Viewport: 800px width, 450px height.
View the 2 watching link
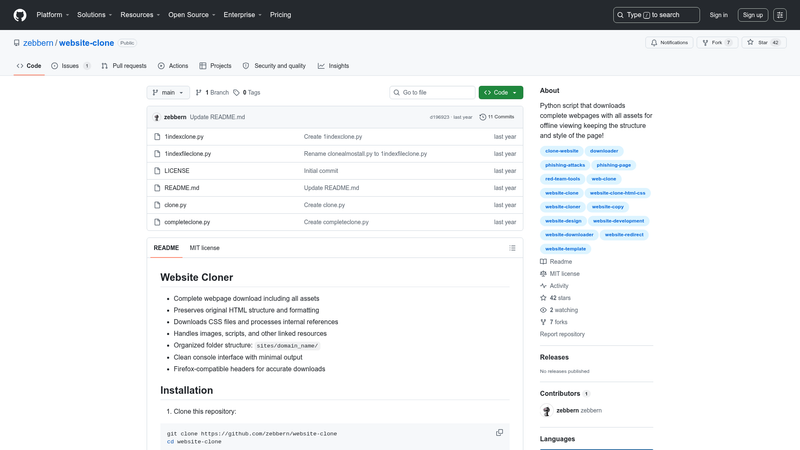tap(559, 310)
